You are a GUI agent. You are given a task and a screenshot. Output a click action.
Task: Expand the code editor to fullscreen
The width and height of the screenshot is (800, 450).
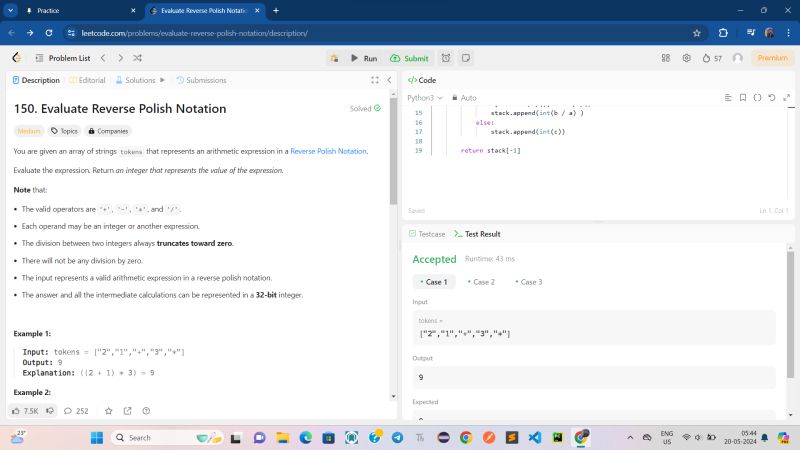click(x=785, y=98)
